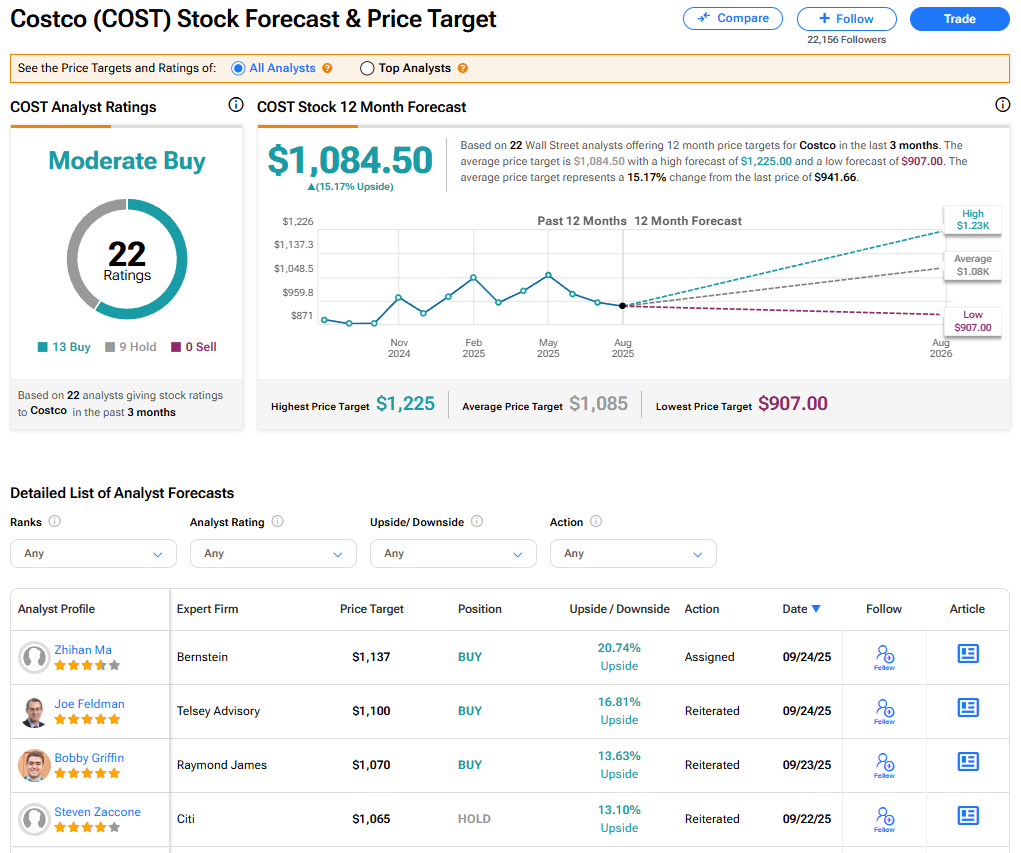Sort the table by the Date column
The width and height of the screenshot is (1021, 853).
point(802,609)
